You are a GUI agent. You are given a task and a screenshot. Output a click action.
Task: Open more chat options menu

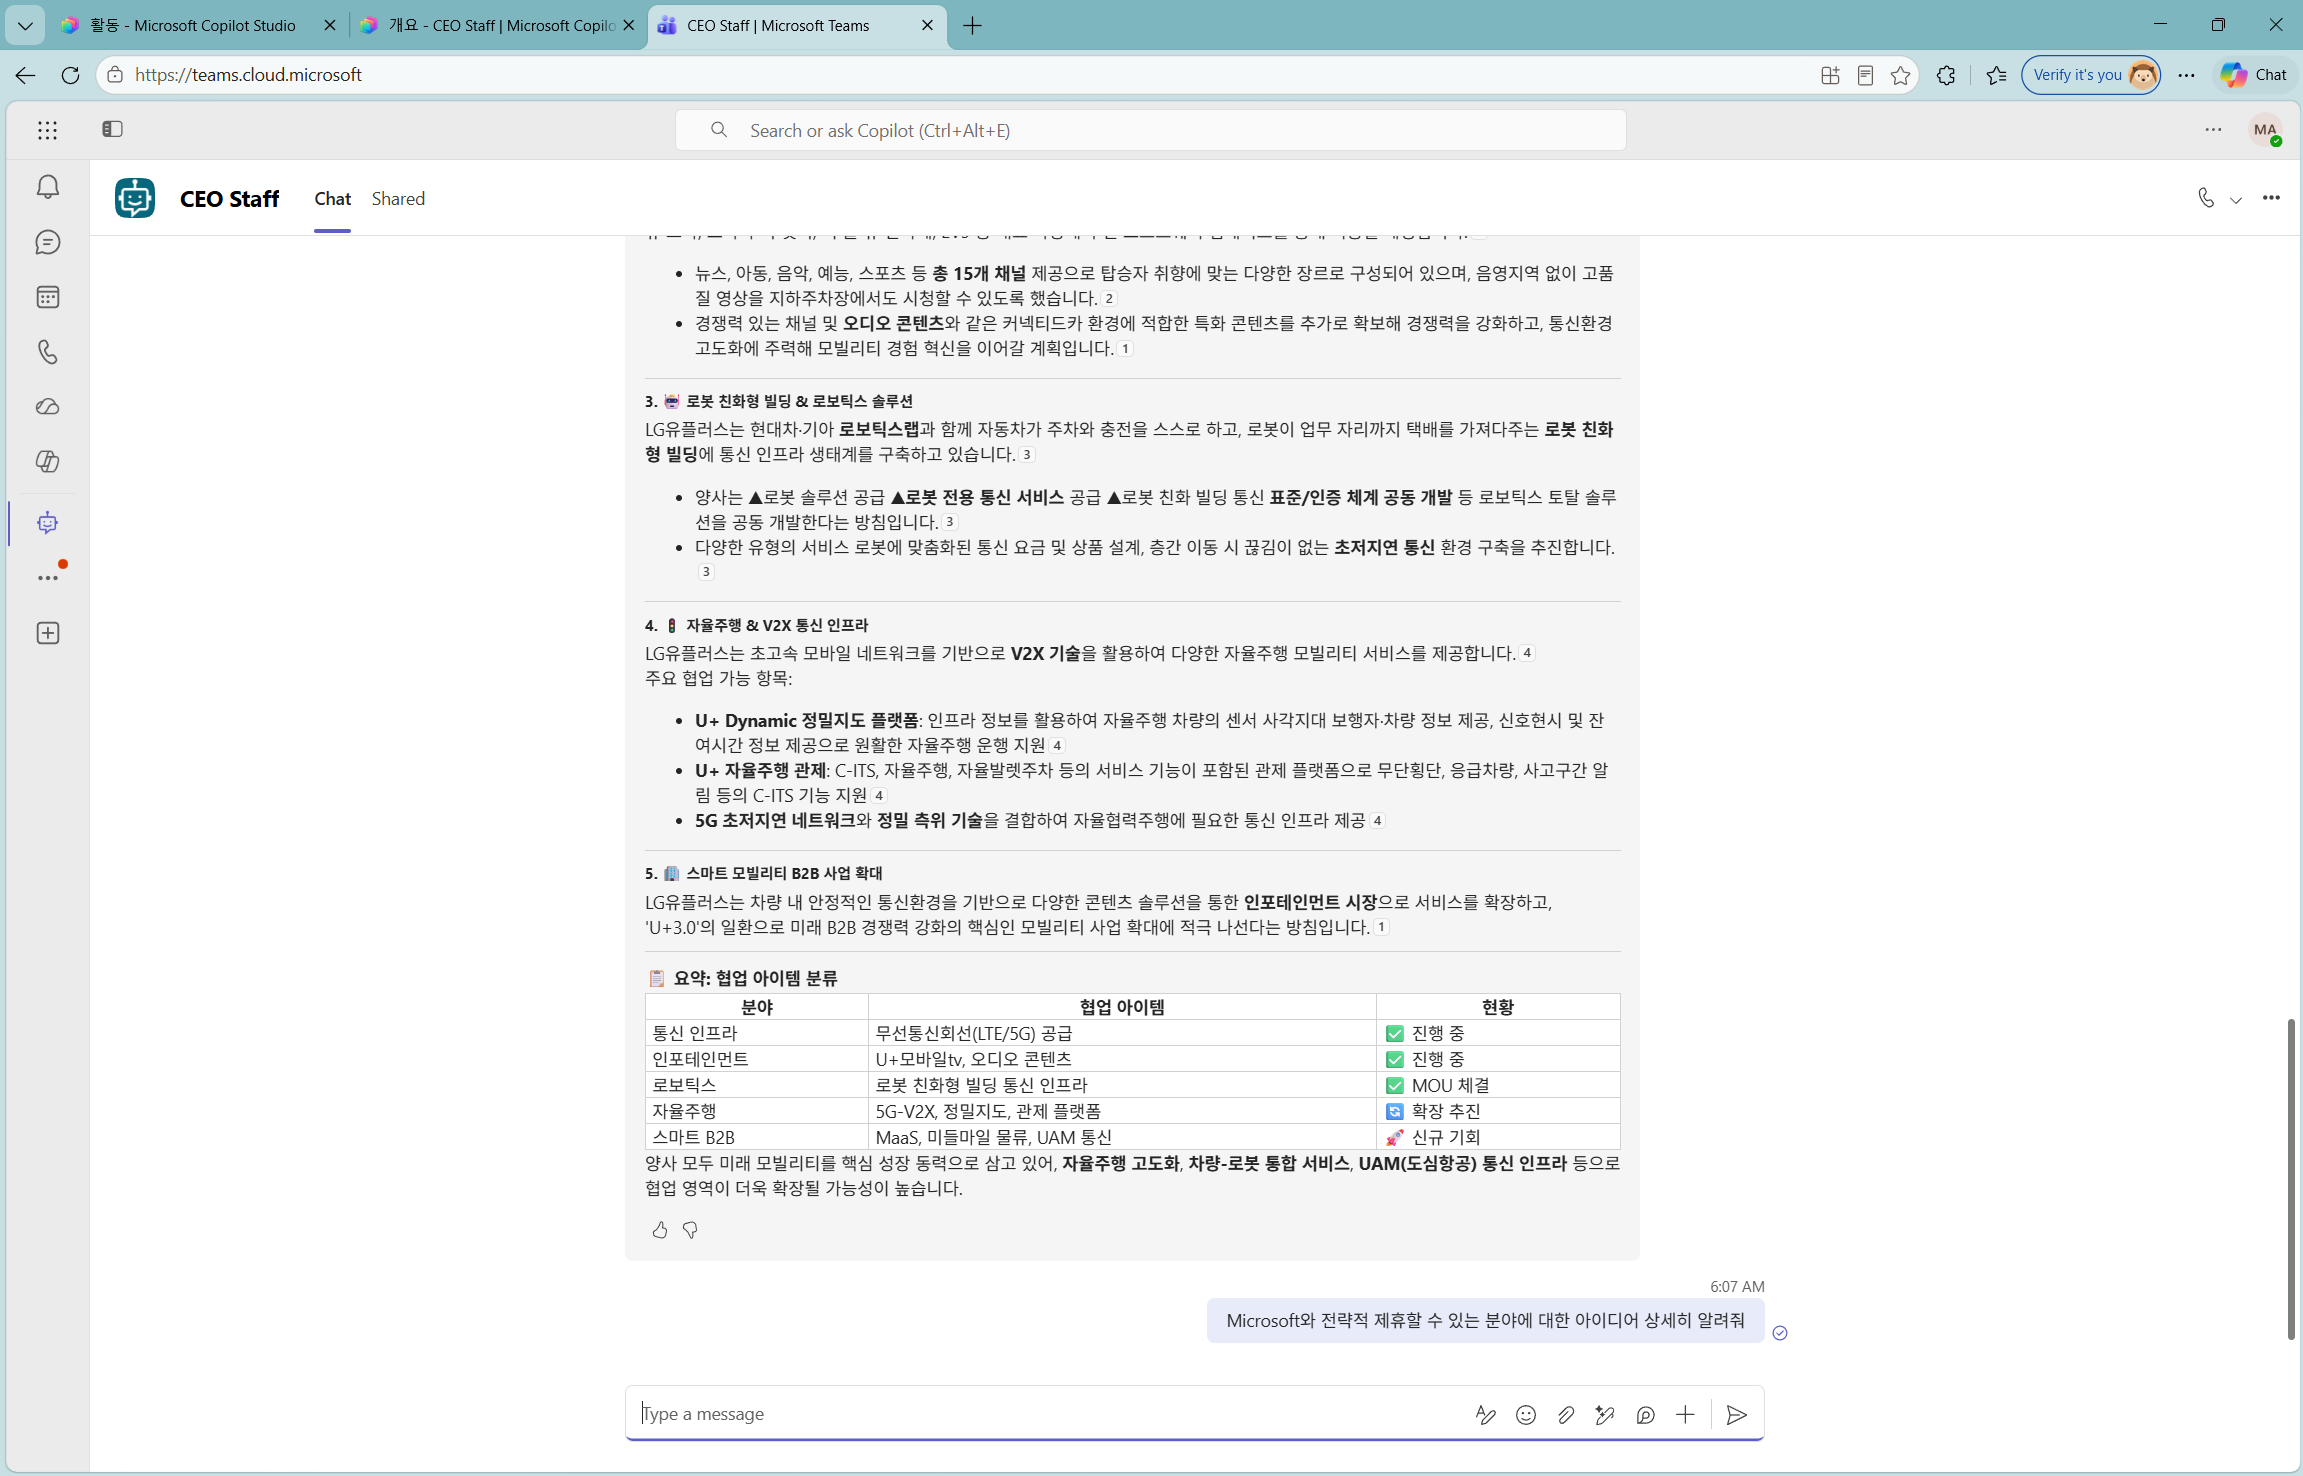point(2271,198)
